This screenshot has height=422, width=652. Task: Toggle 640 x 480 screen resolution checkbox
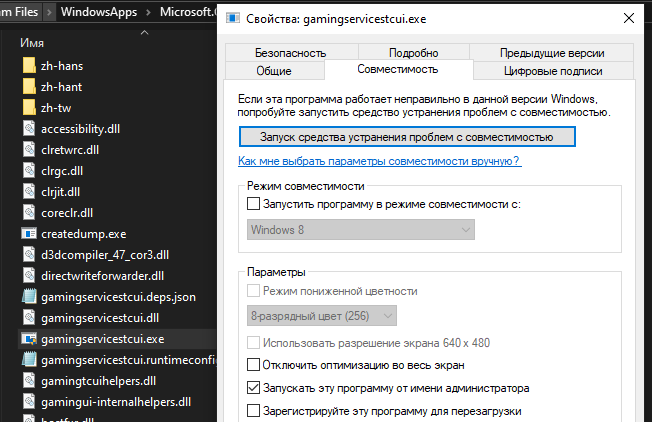(253, 343)
